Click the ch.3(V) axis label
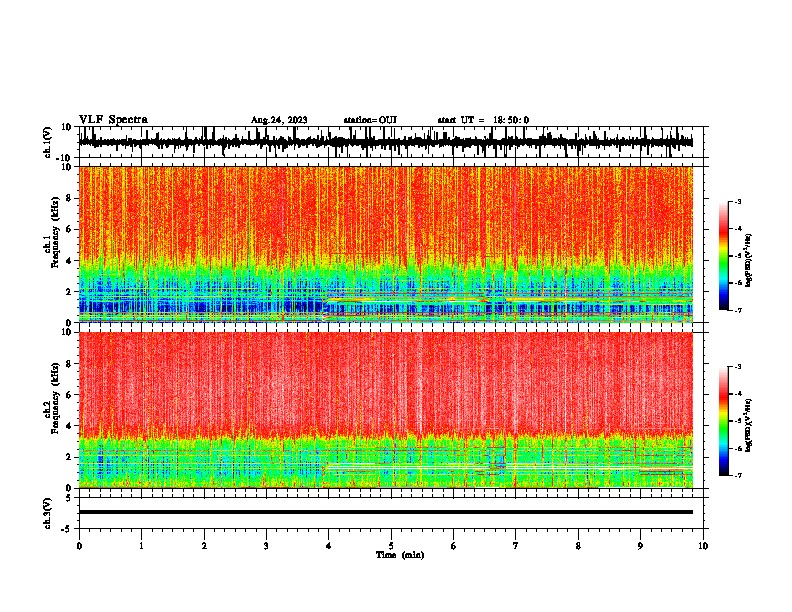792x612 pixels. tap(48, 513)
